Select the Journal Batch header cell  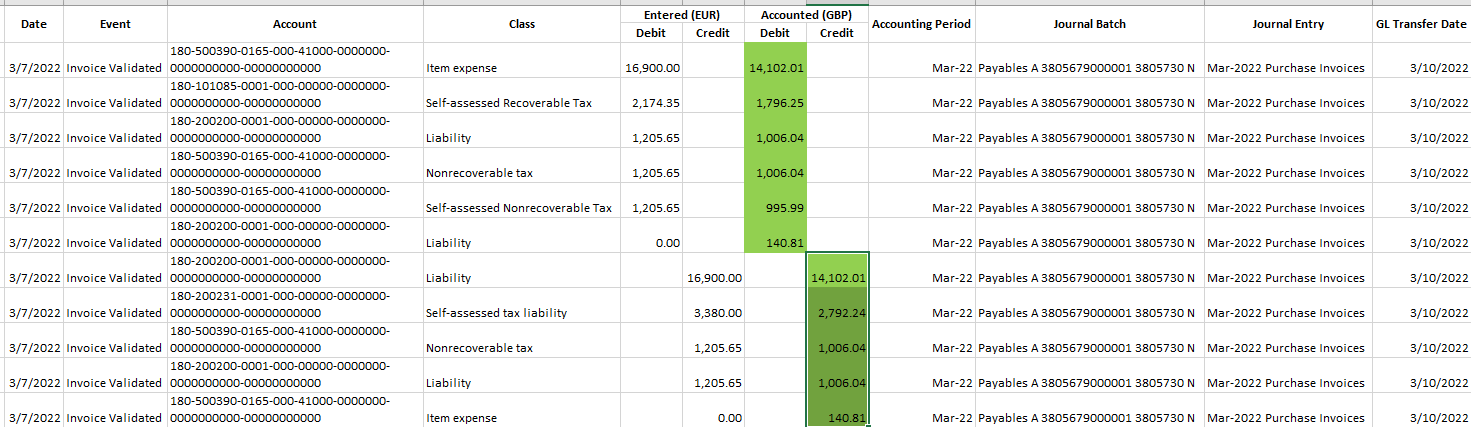pos(1089,24)
